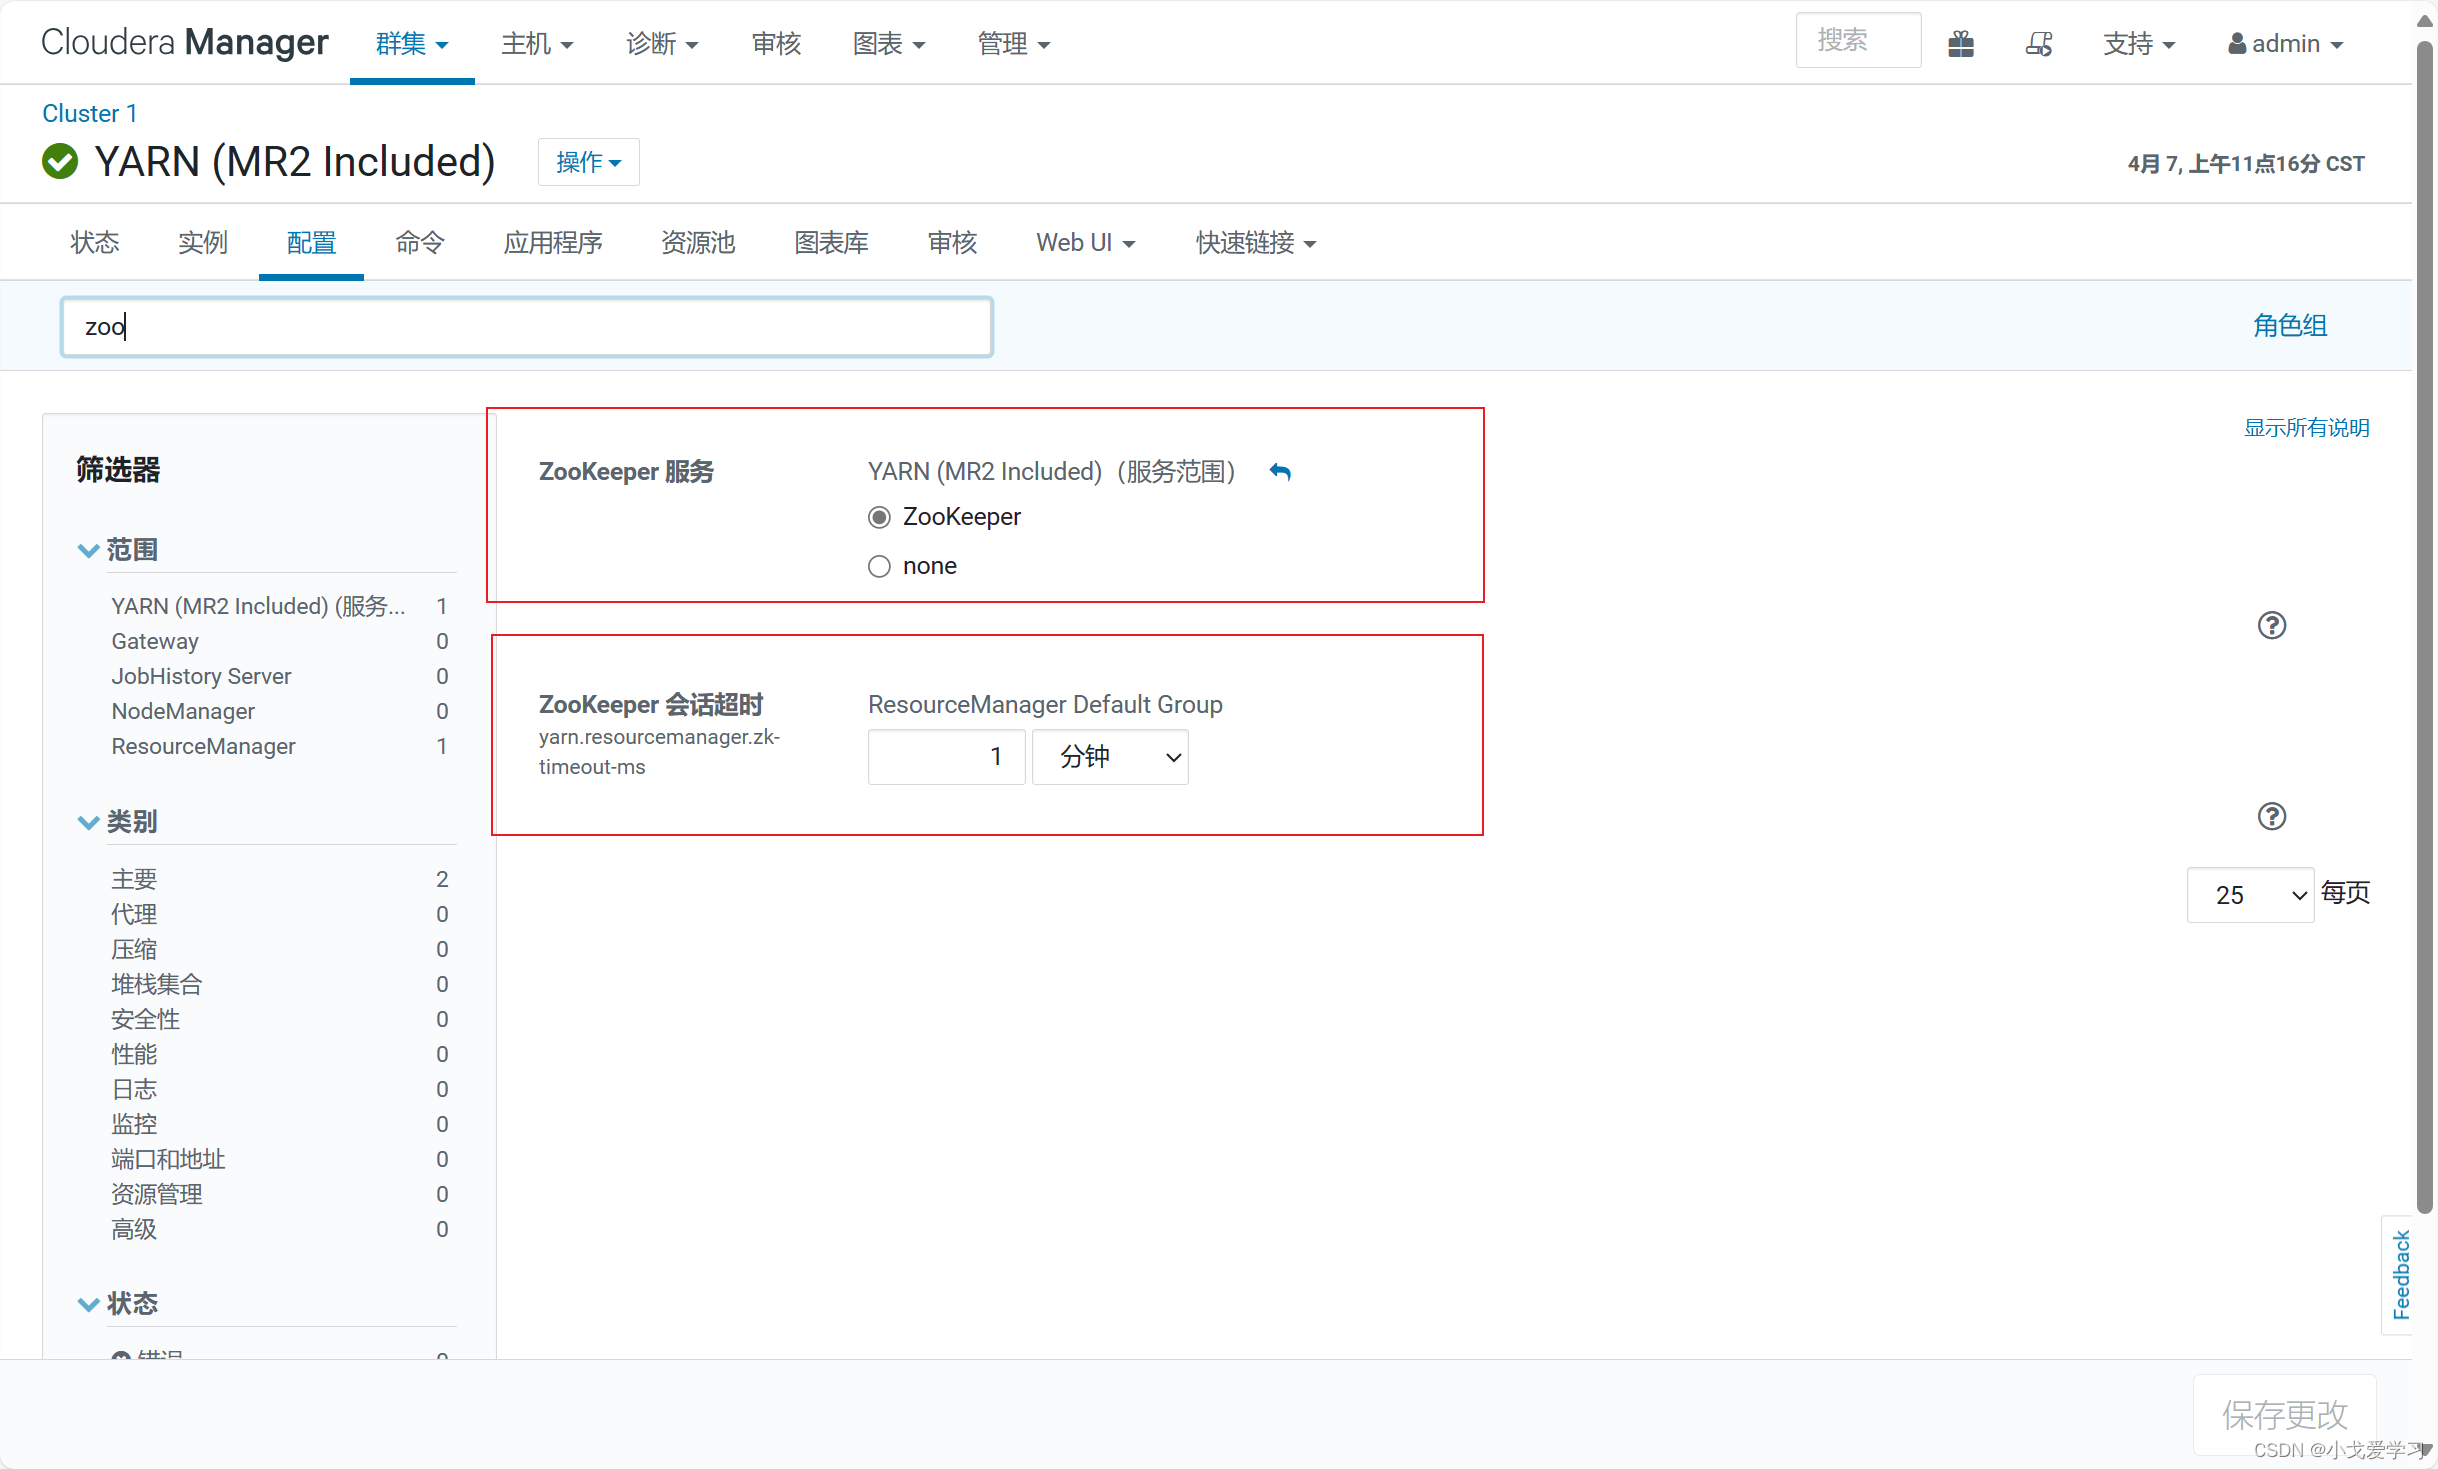Open the 操作 actions dropdown

[x=589, y=162]
